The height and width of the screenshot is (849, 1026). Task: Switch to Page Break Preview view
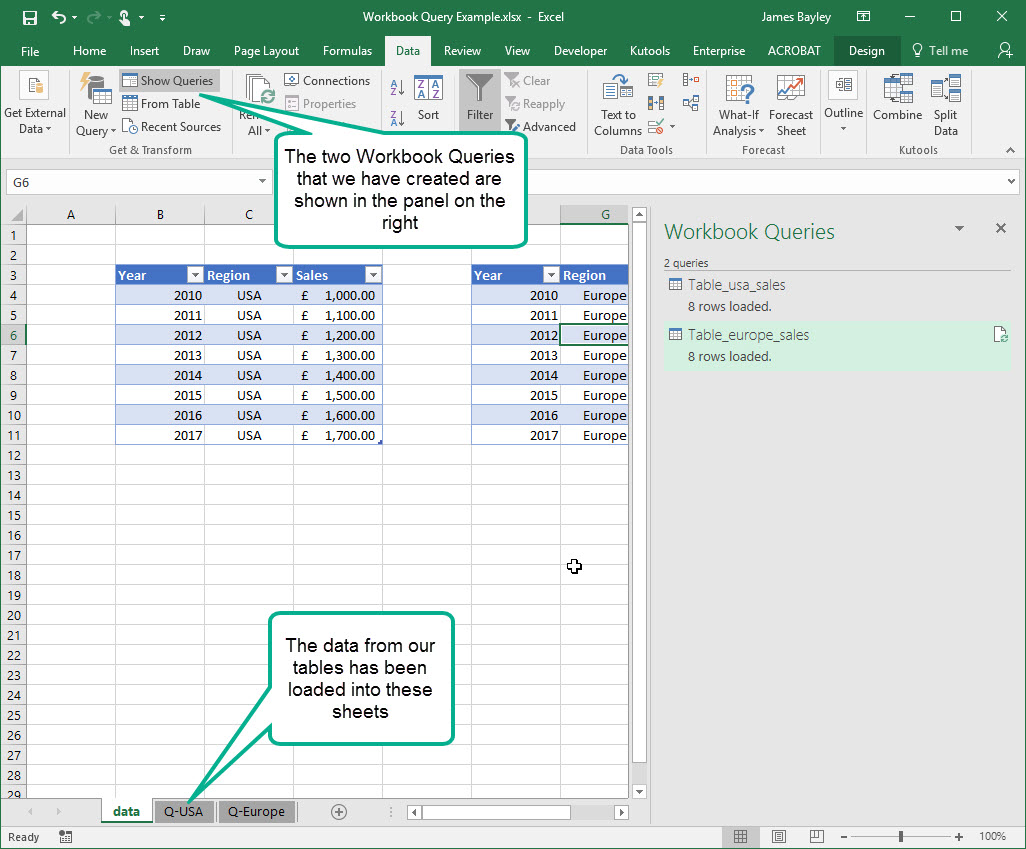tap(815, 836)
